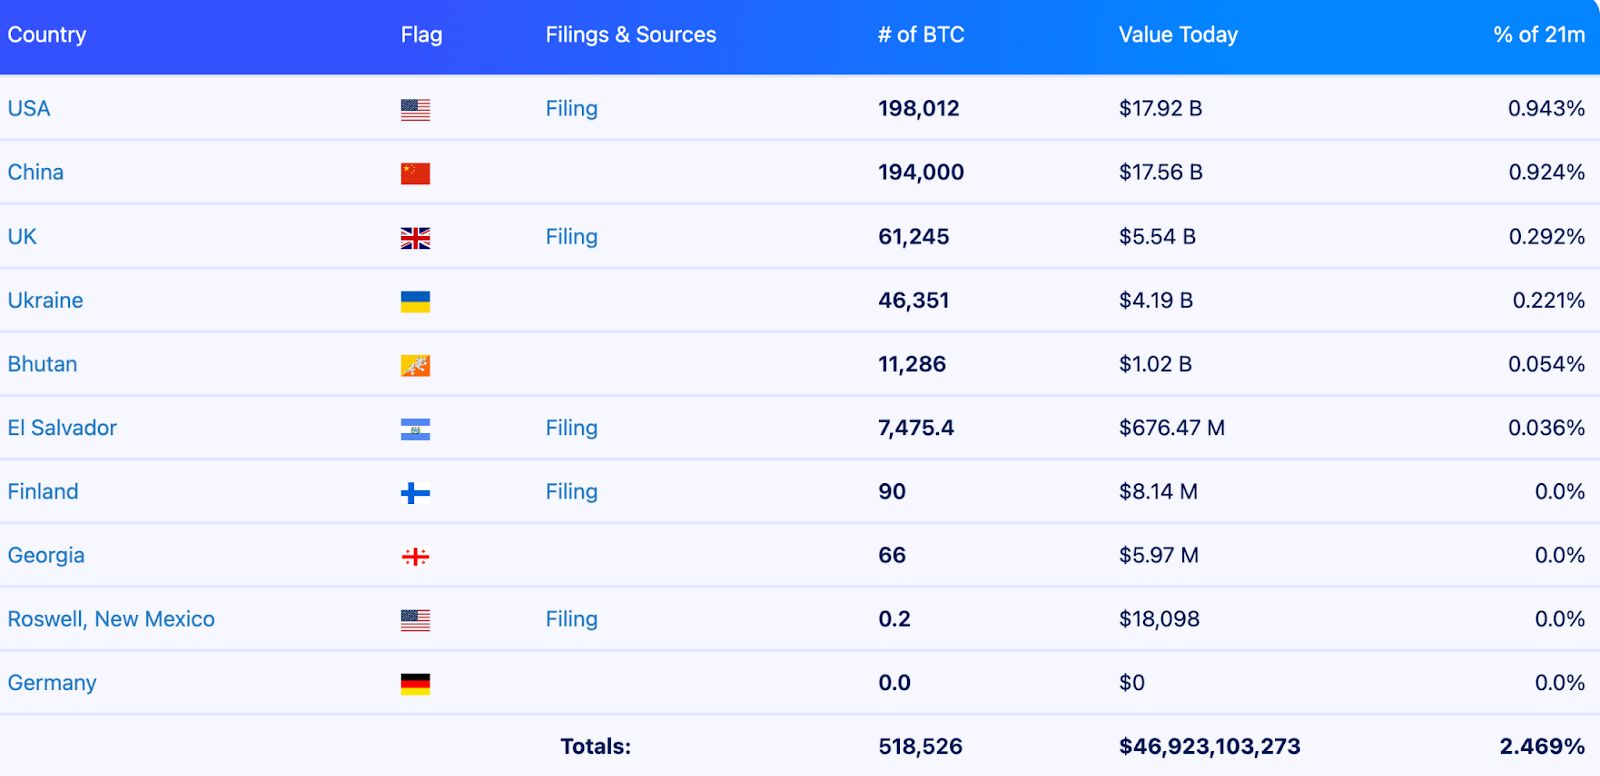This screenshot has width=1600, height=776.
Task: Click the Value Today column header
Action: (1178, 34)
